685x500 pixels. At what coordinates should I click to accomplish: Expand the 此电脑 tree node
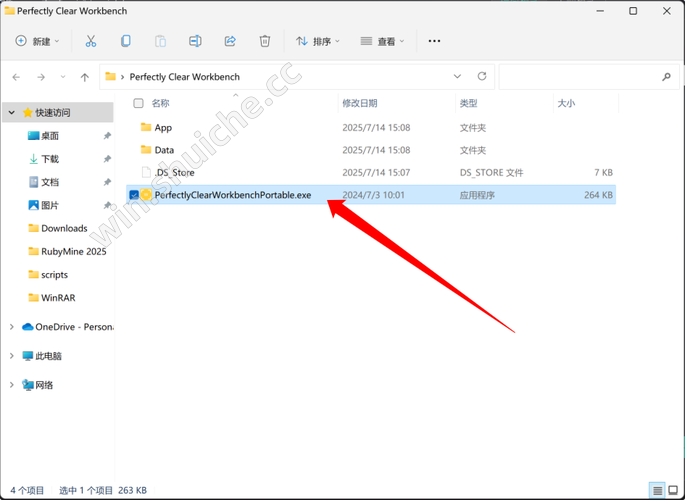coord(12,356)
